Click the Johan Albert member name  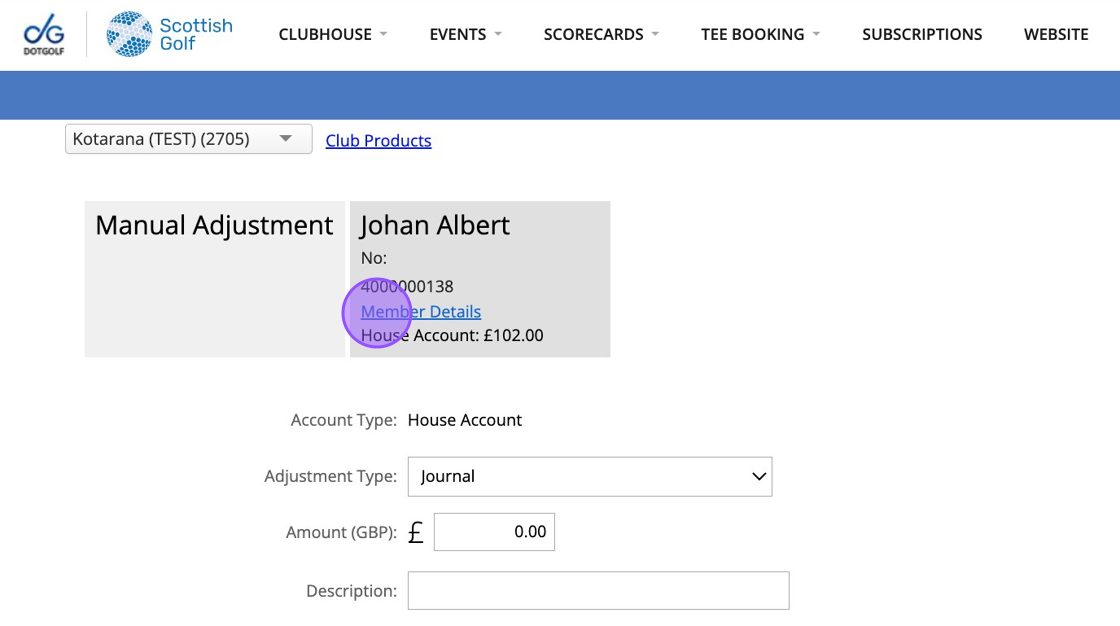435,225
